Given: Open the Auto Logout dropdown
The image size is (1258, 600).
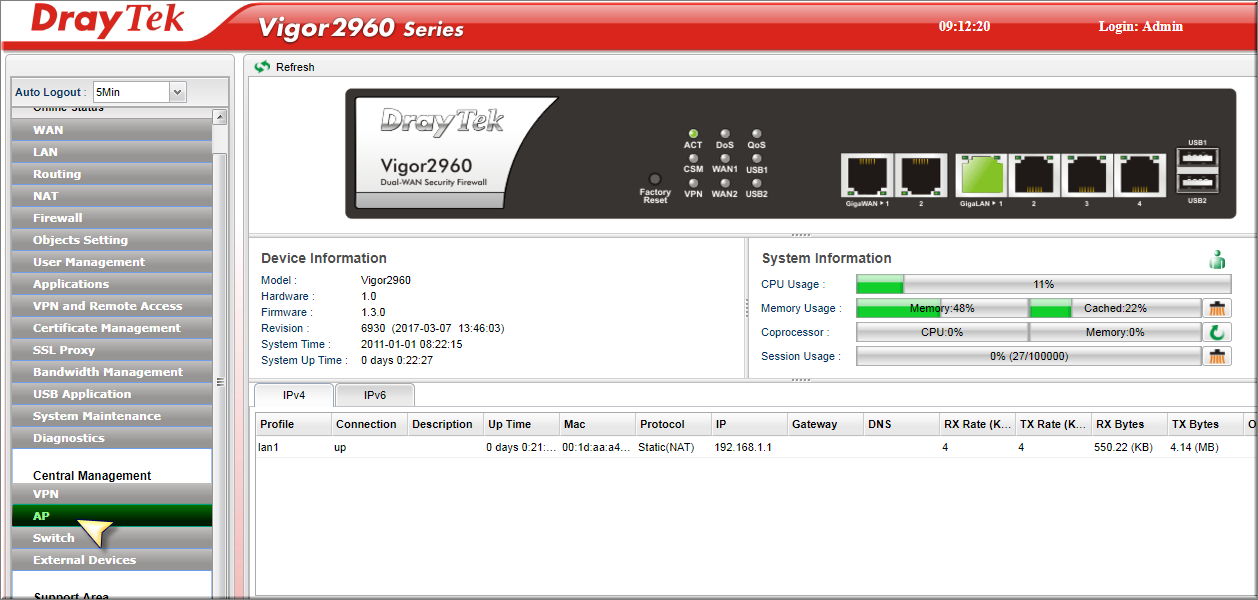Looking at the screenshot, I should coord(177,92).
